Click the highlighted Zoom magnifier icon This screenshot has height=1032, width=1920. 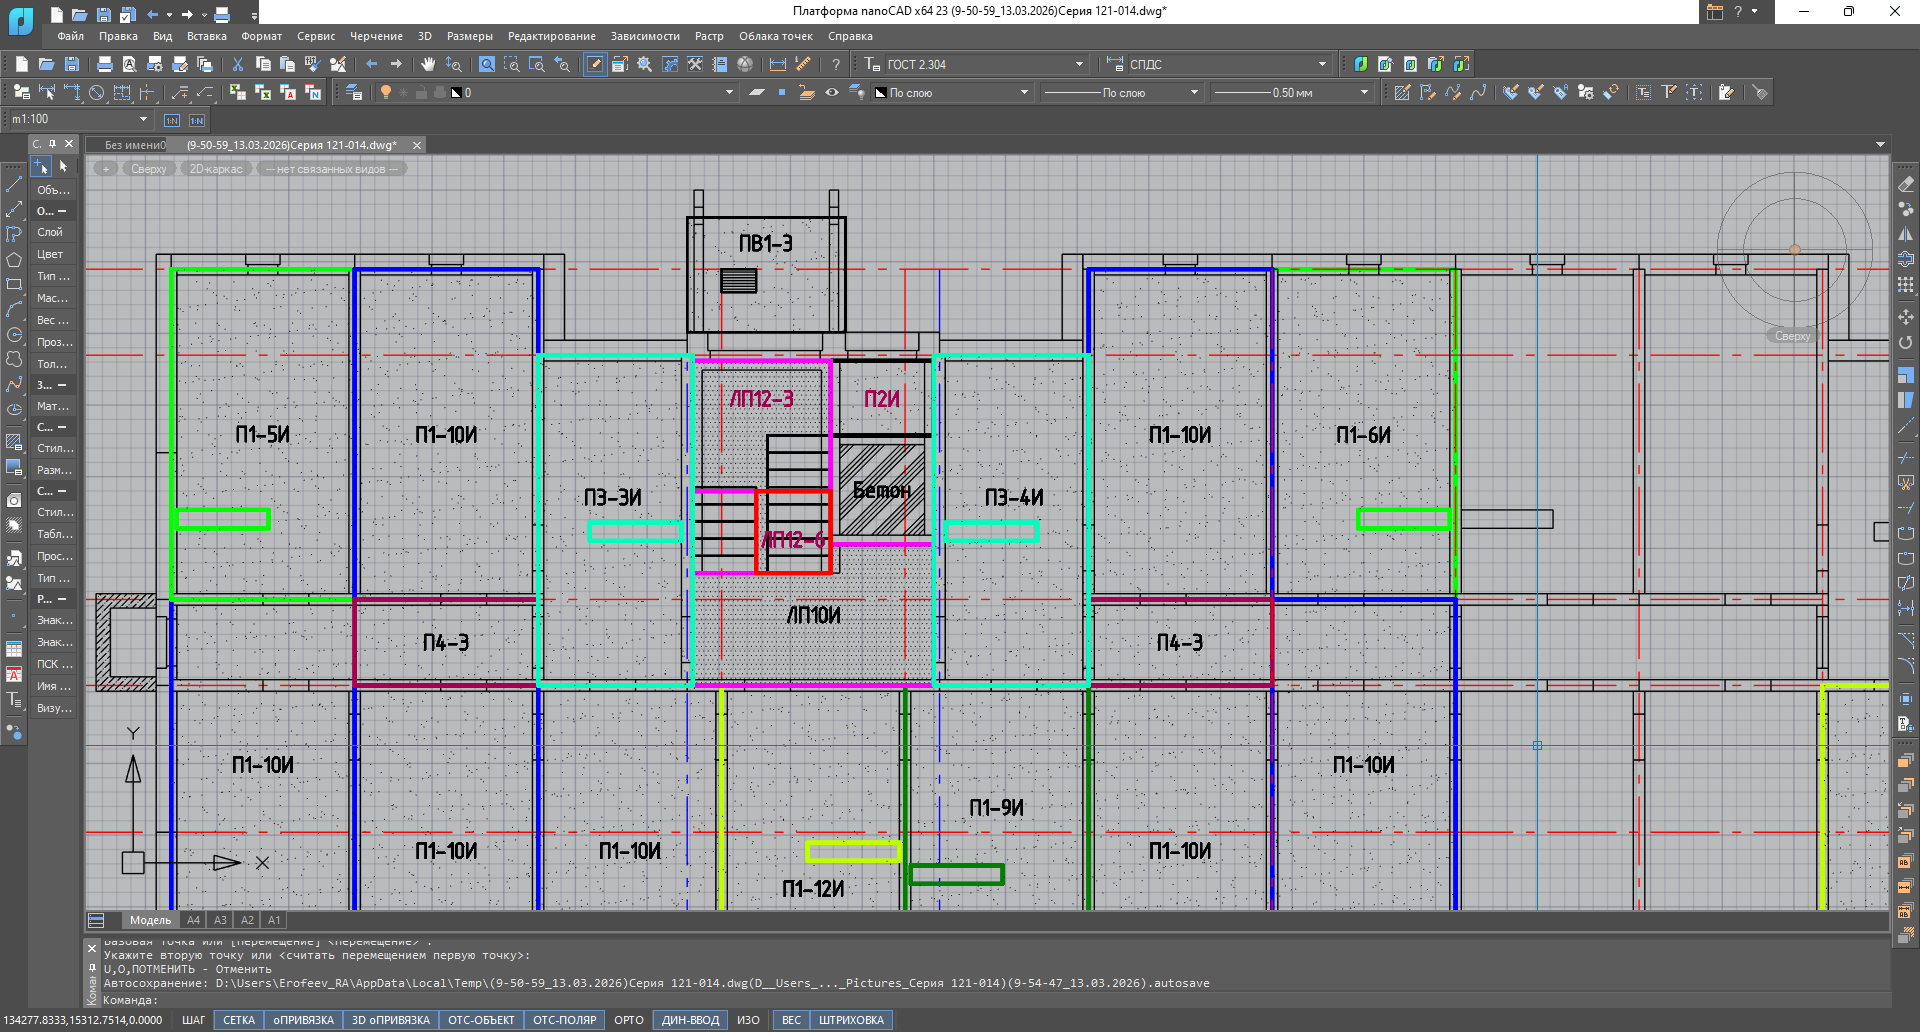tap(487, 64)
